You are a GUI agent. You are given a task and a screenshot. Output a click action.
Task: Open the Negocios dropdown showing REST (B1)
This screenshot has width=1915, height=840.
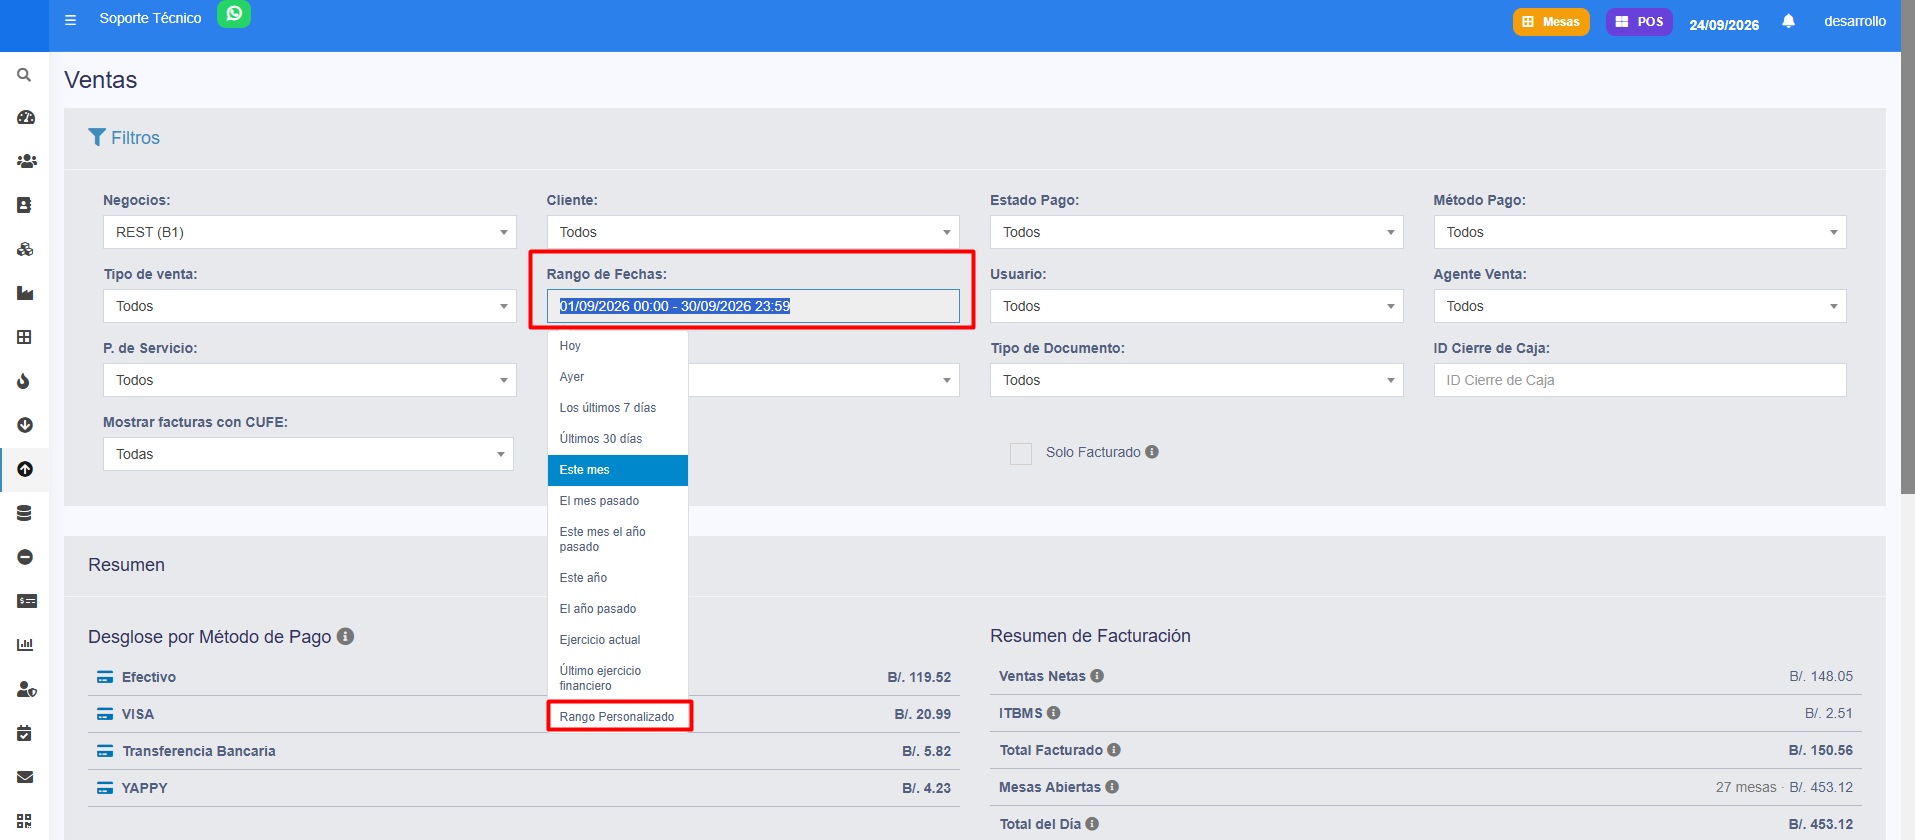309,232
